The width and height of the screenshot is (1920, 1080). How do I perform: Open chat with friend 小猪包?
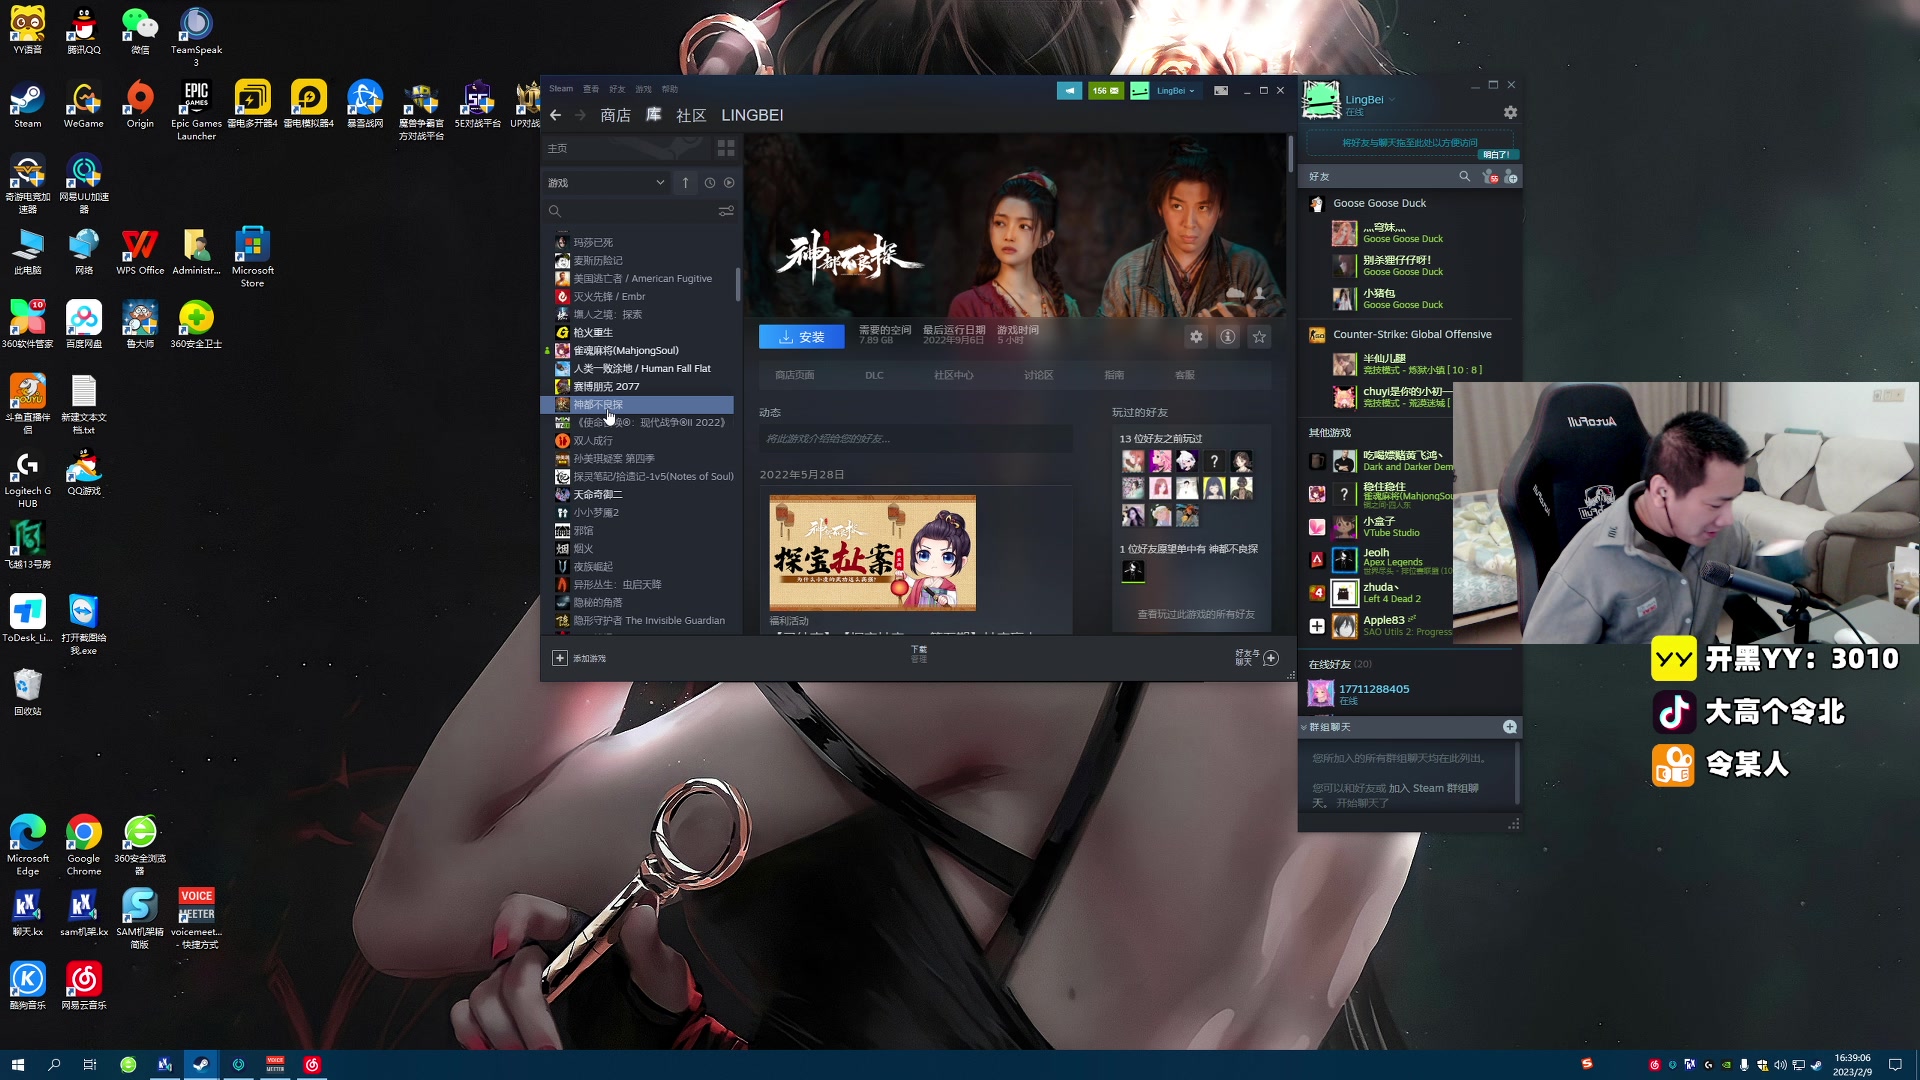1410,298
